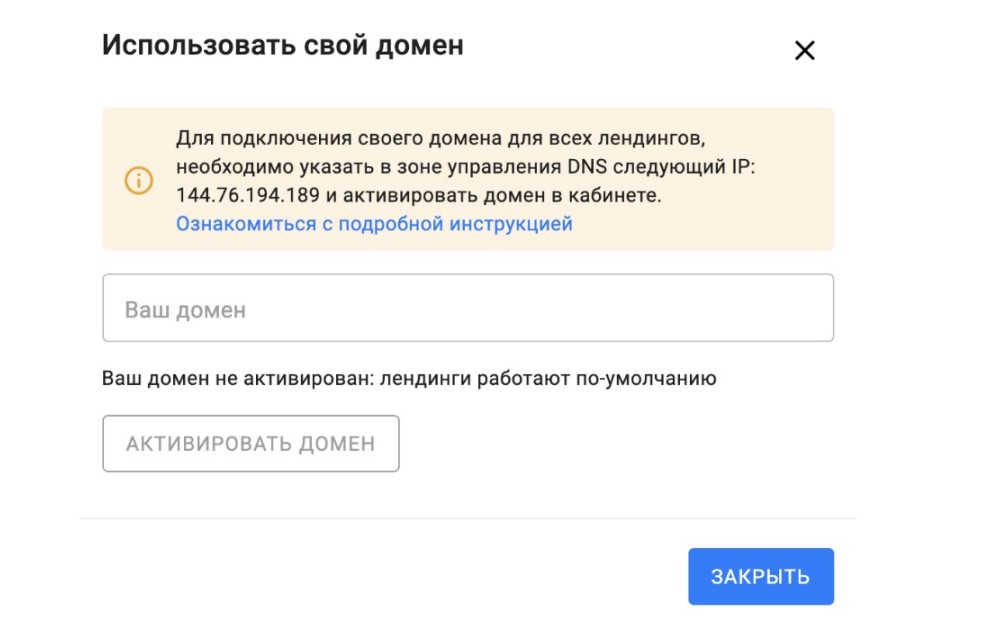Viewport: 984px width, 633px height.
Task: Open the link Ознакомиться с подробной инструкцией
Action: tap(374, 224)
